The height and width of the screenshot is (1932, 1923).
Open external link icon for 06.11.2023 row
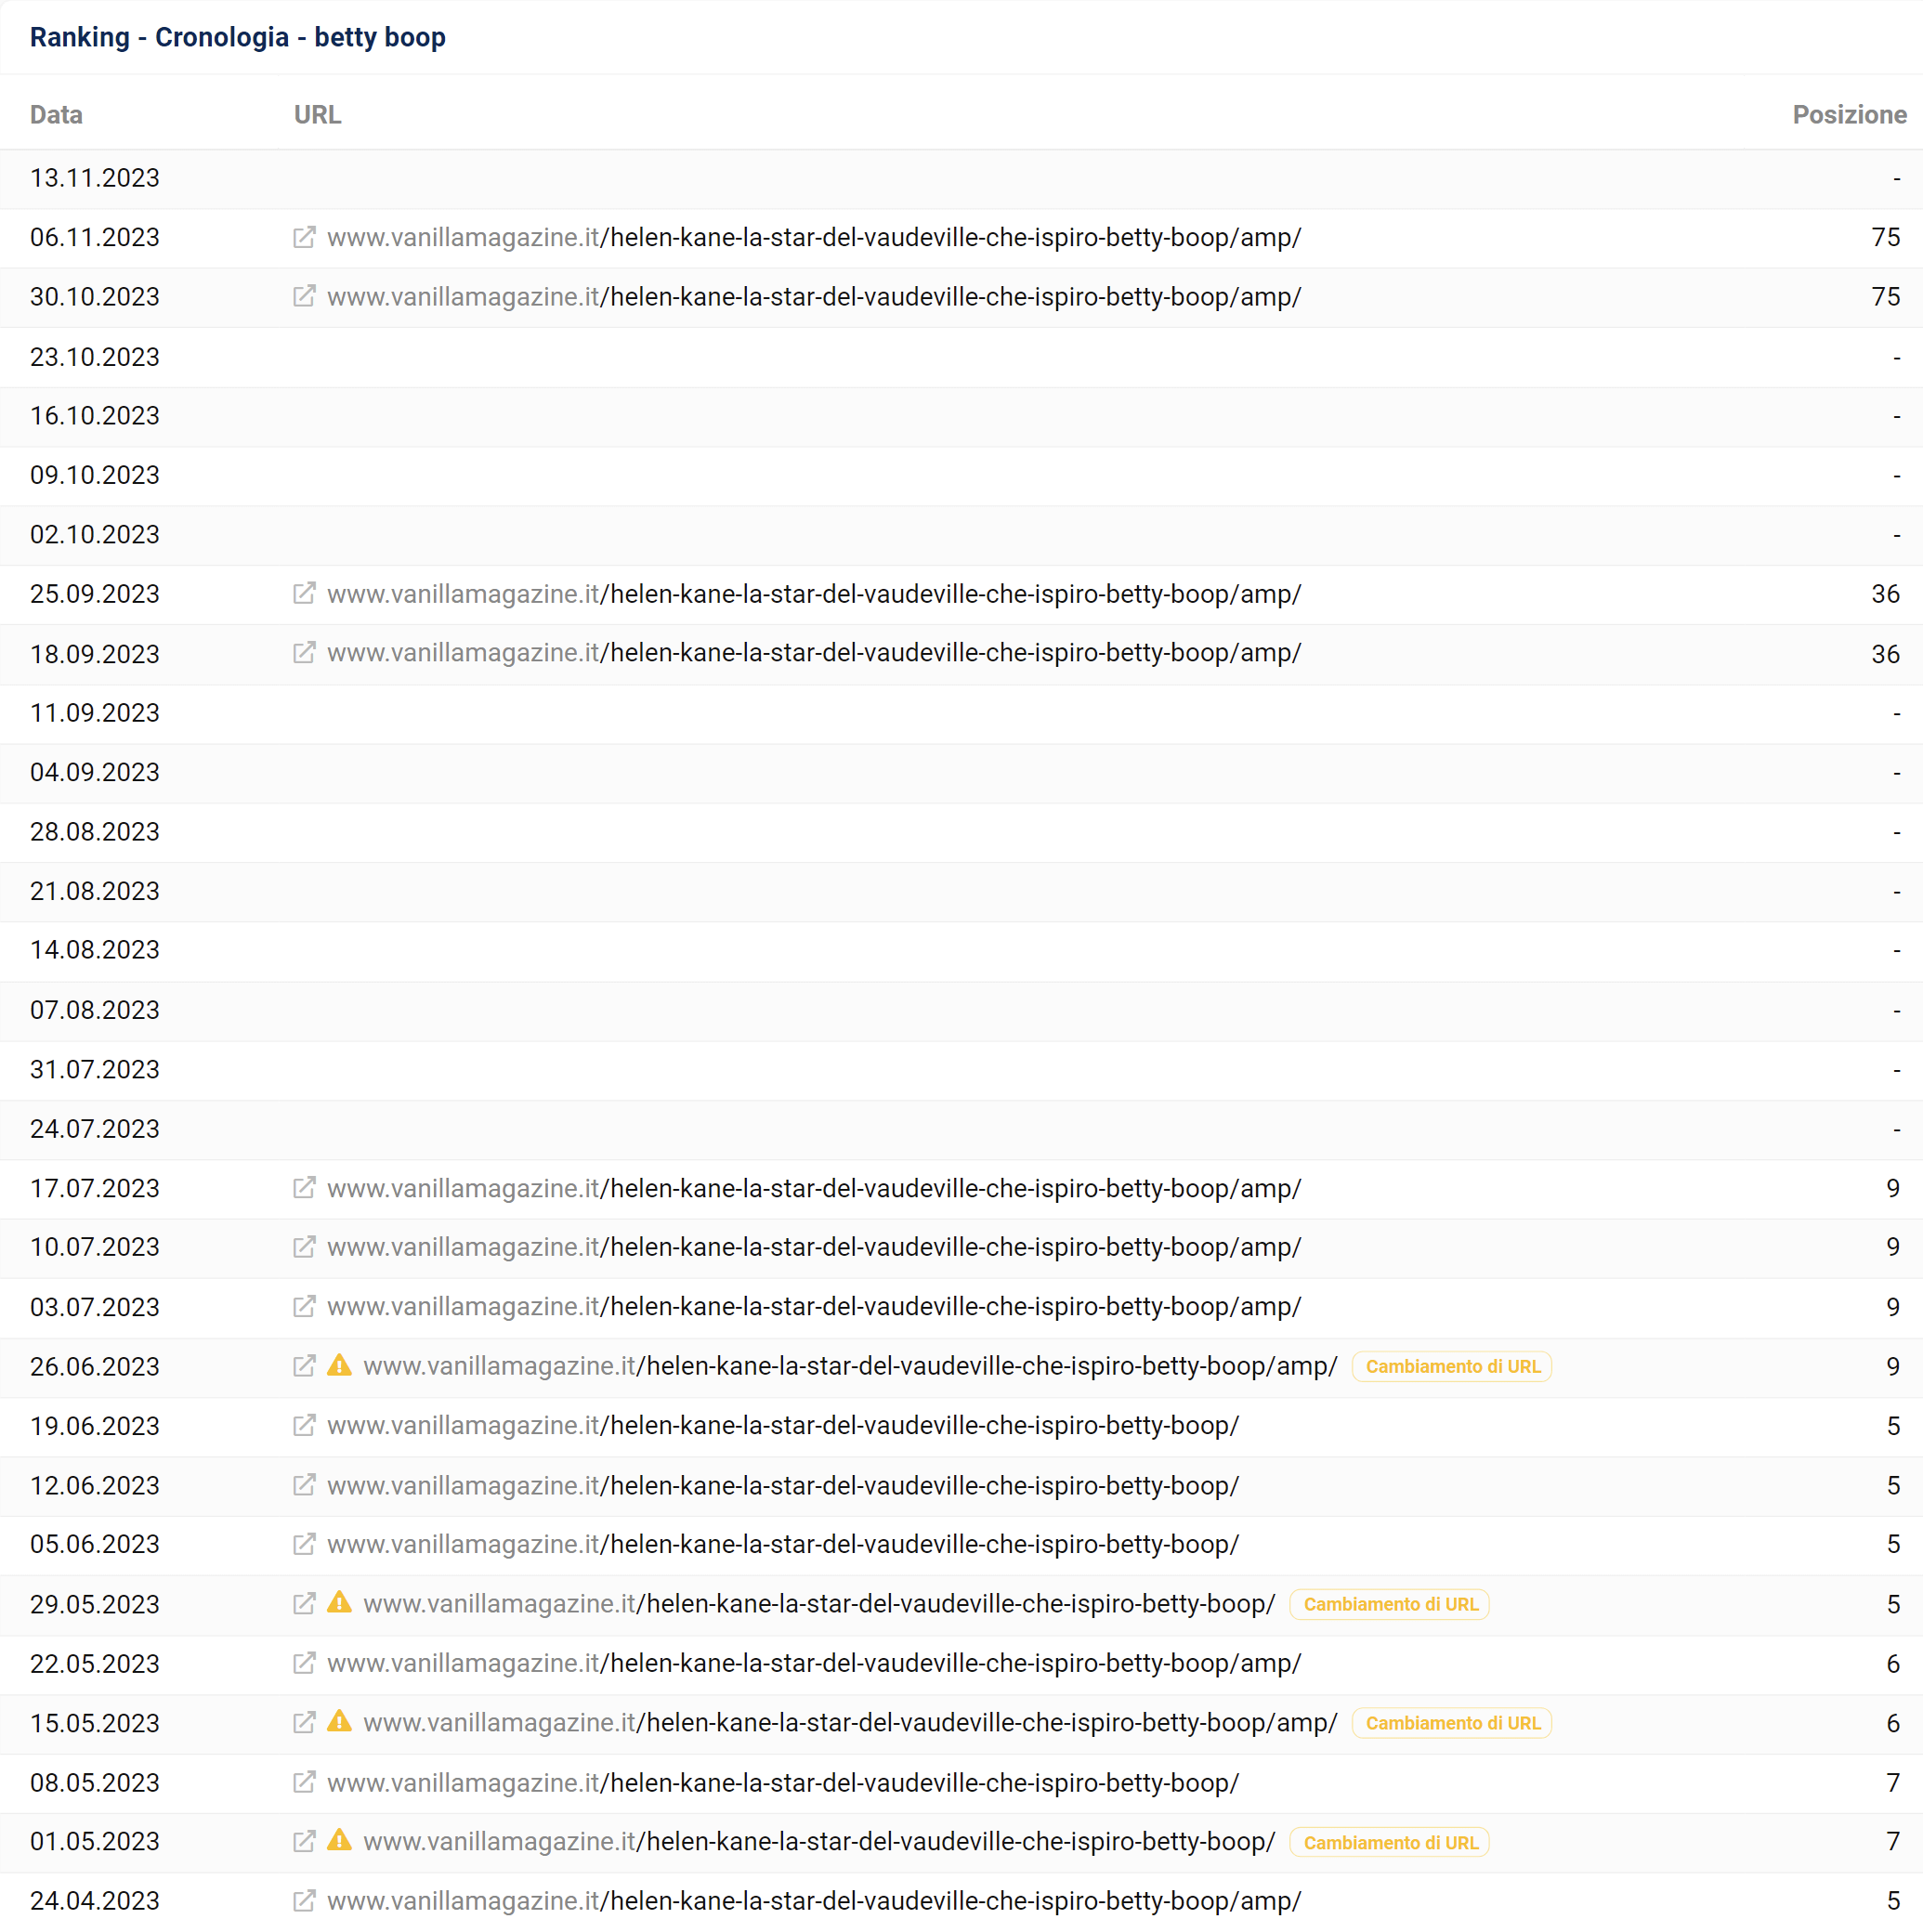[304, 237]
